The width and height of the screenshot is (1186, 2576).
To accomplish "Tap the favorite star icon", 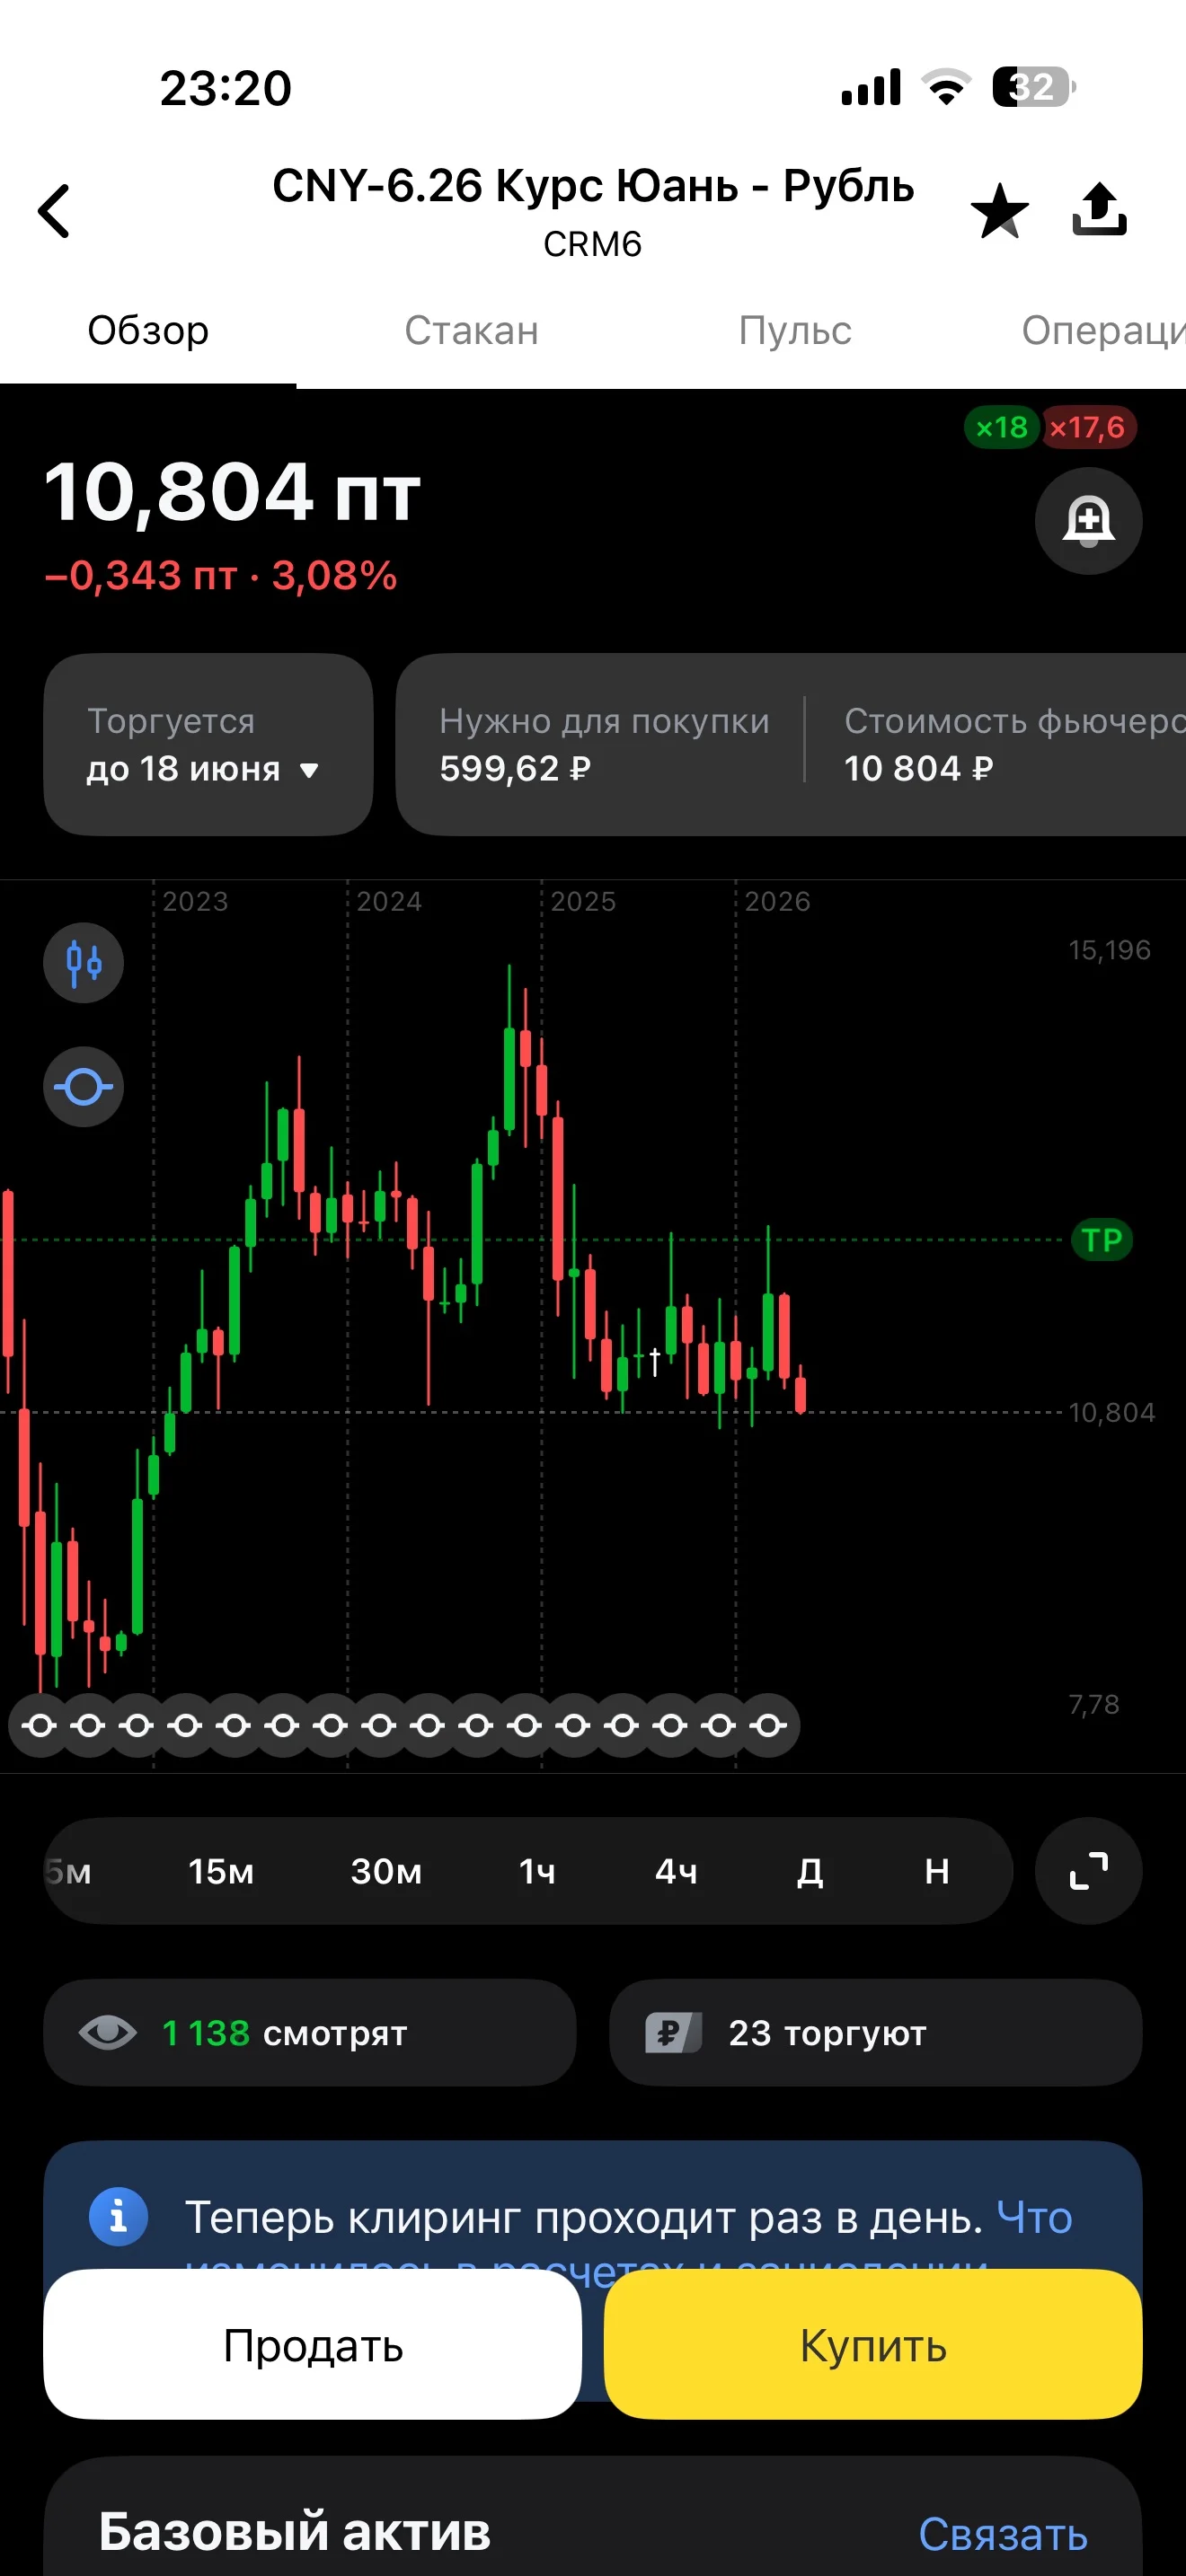I will click(x=999, y=211).
